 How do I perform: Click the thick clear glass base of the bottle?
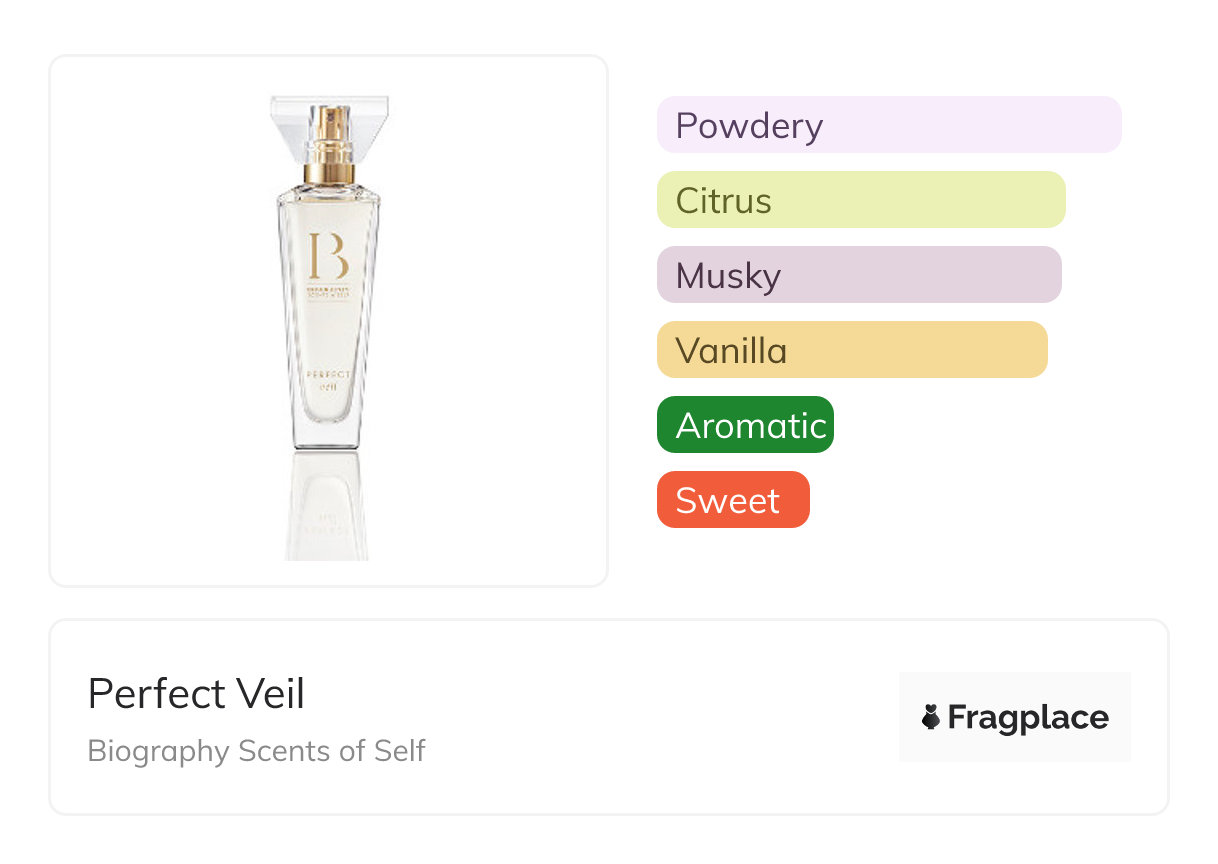[328, 435]
